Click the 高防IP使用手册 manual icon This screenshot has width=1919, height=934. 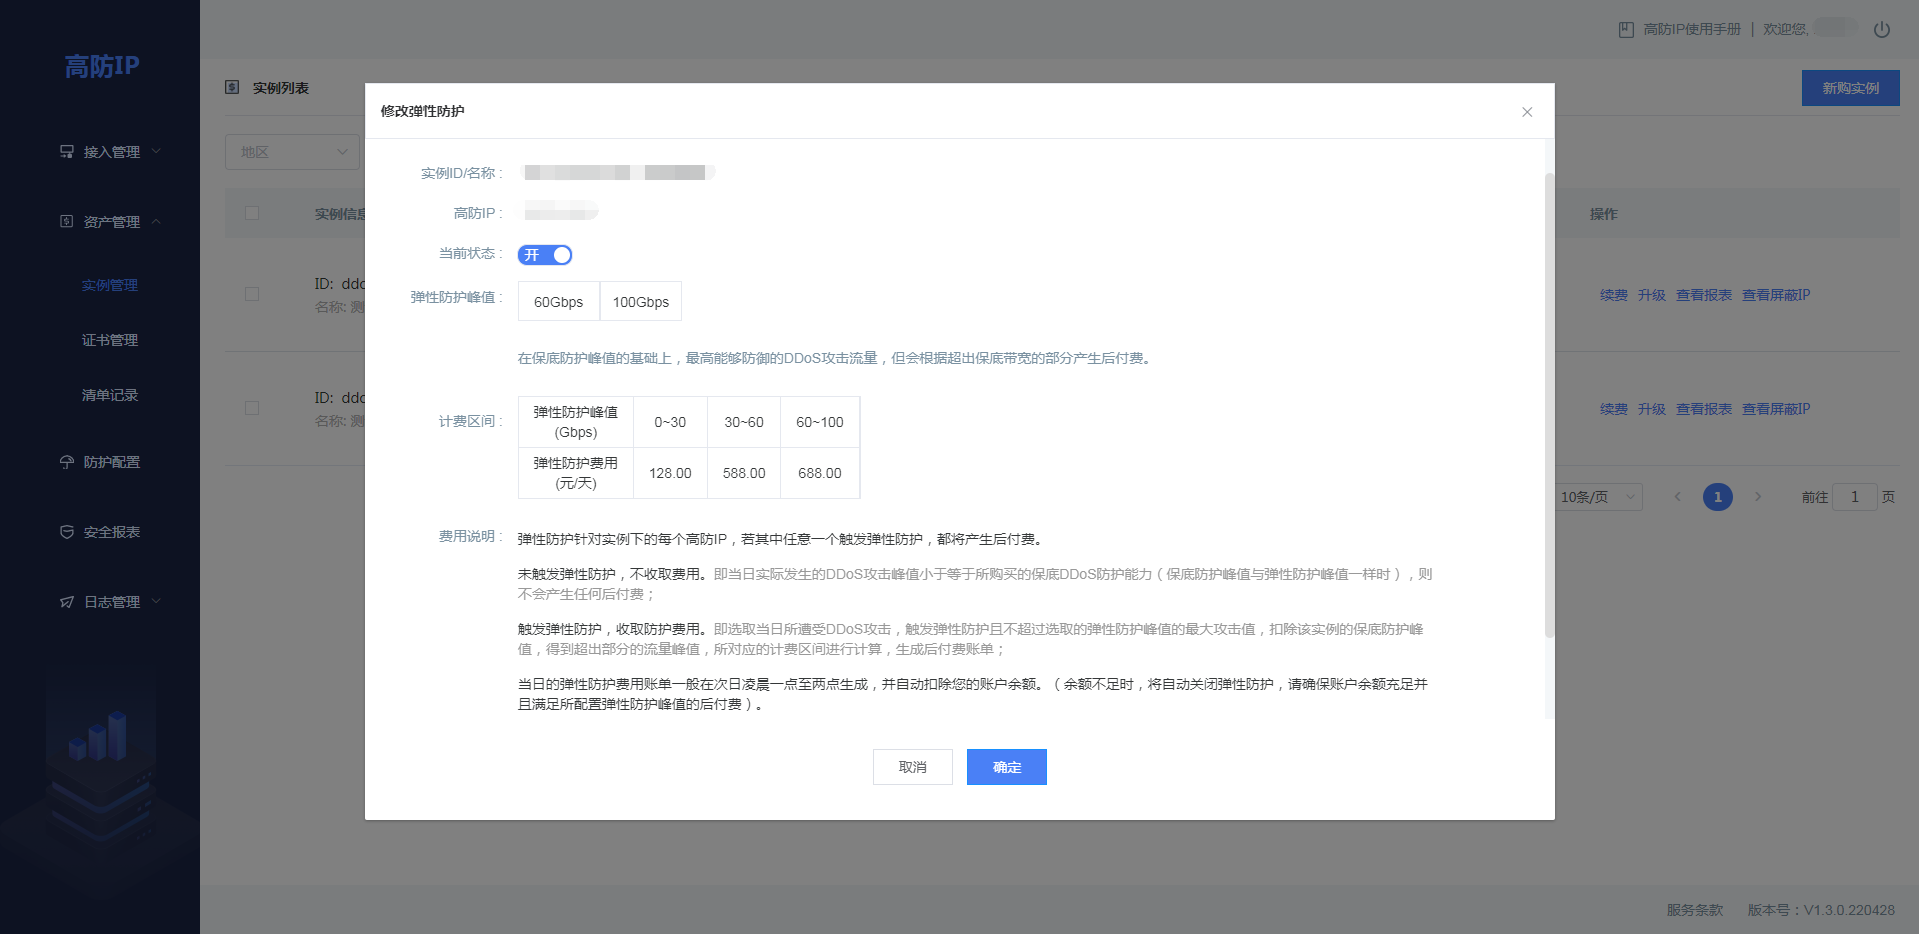[x=1626, y=30]
